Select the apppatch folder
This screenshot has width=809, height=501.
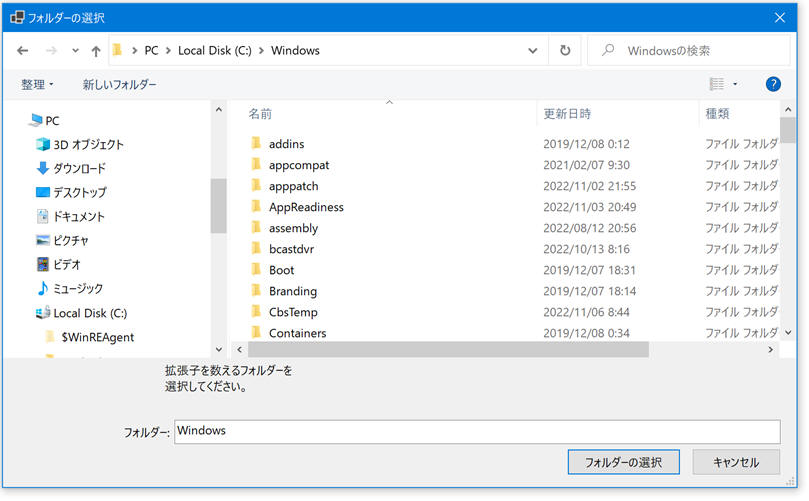pyautogui.click(x=294, y=186)
